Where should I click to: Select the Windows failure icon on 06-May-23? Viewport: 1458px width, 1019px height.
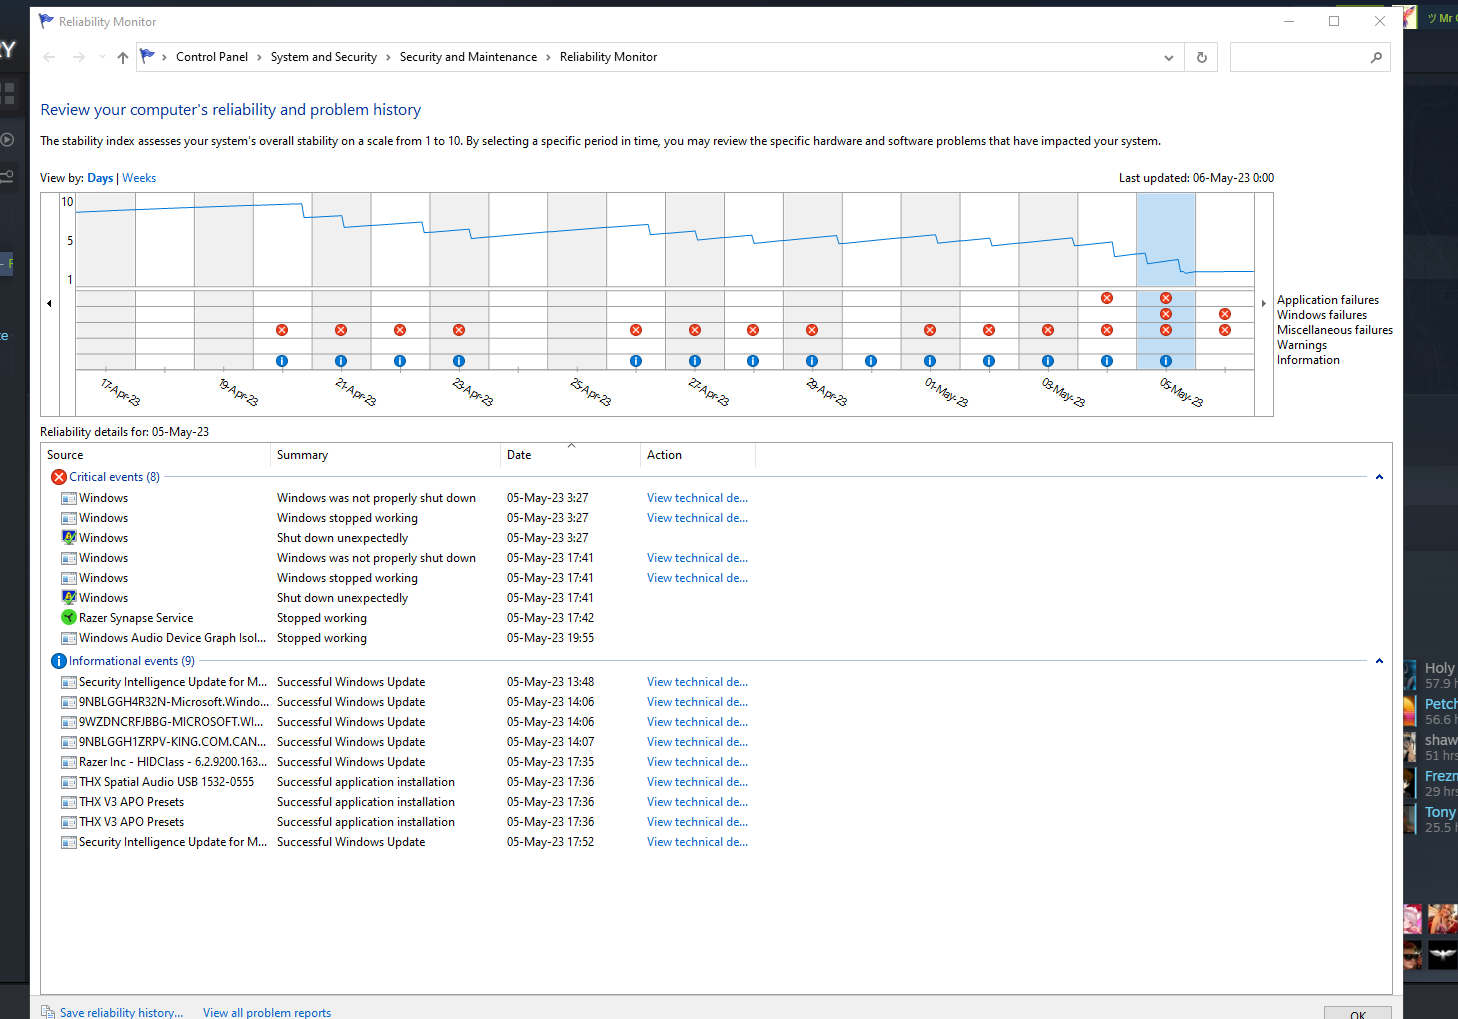click(1225, 314)
